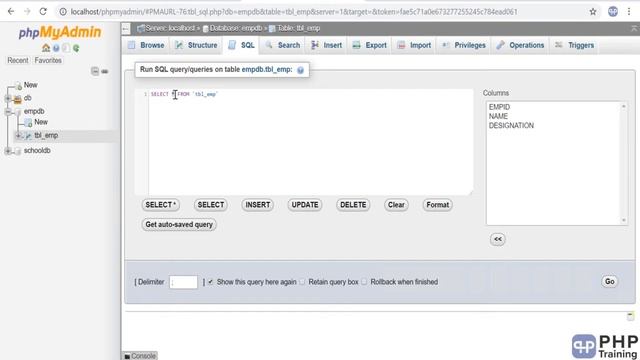Open the Triggers tab
Screen dimensions: 640x360
[575, 45]
